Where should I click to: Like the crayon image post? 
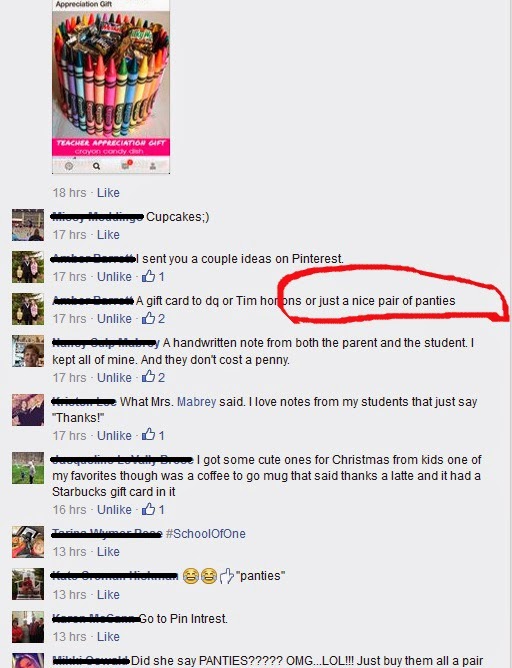pos(108,193)
